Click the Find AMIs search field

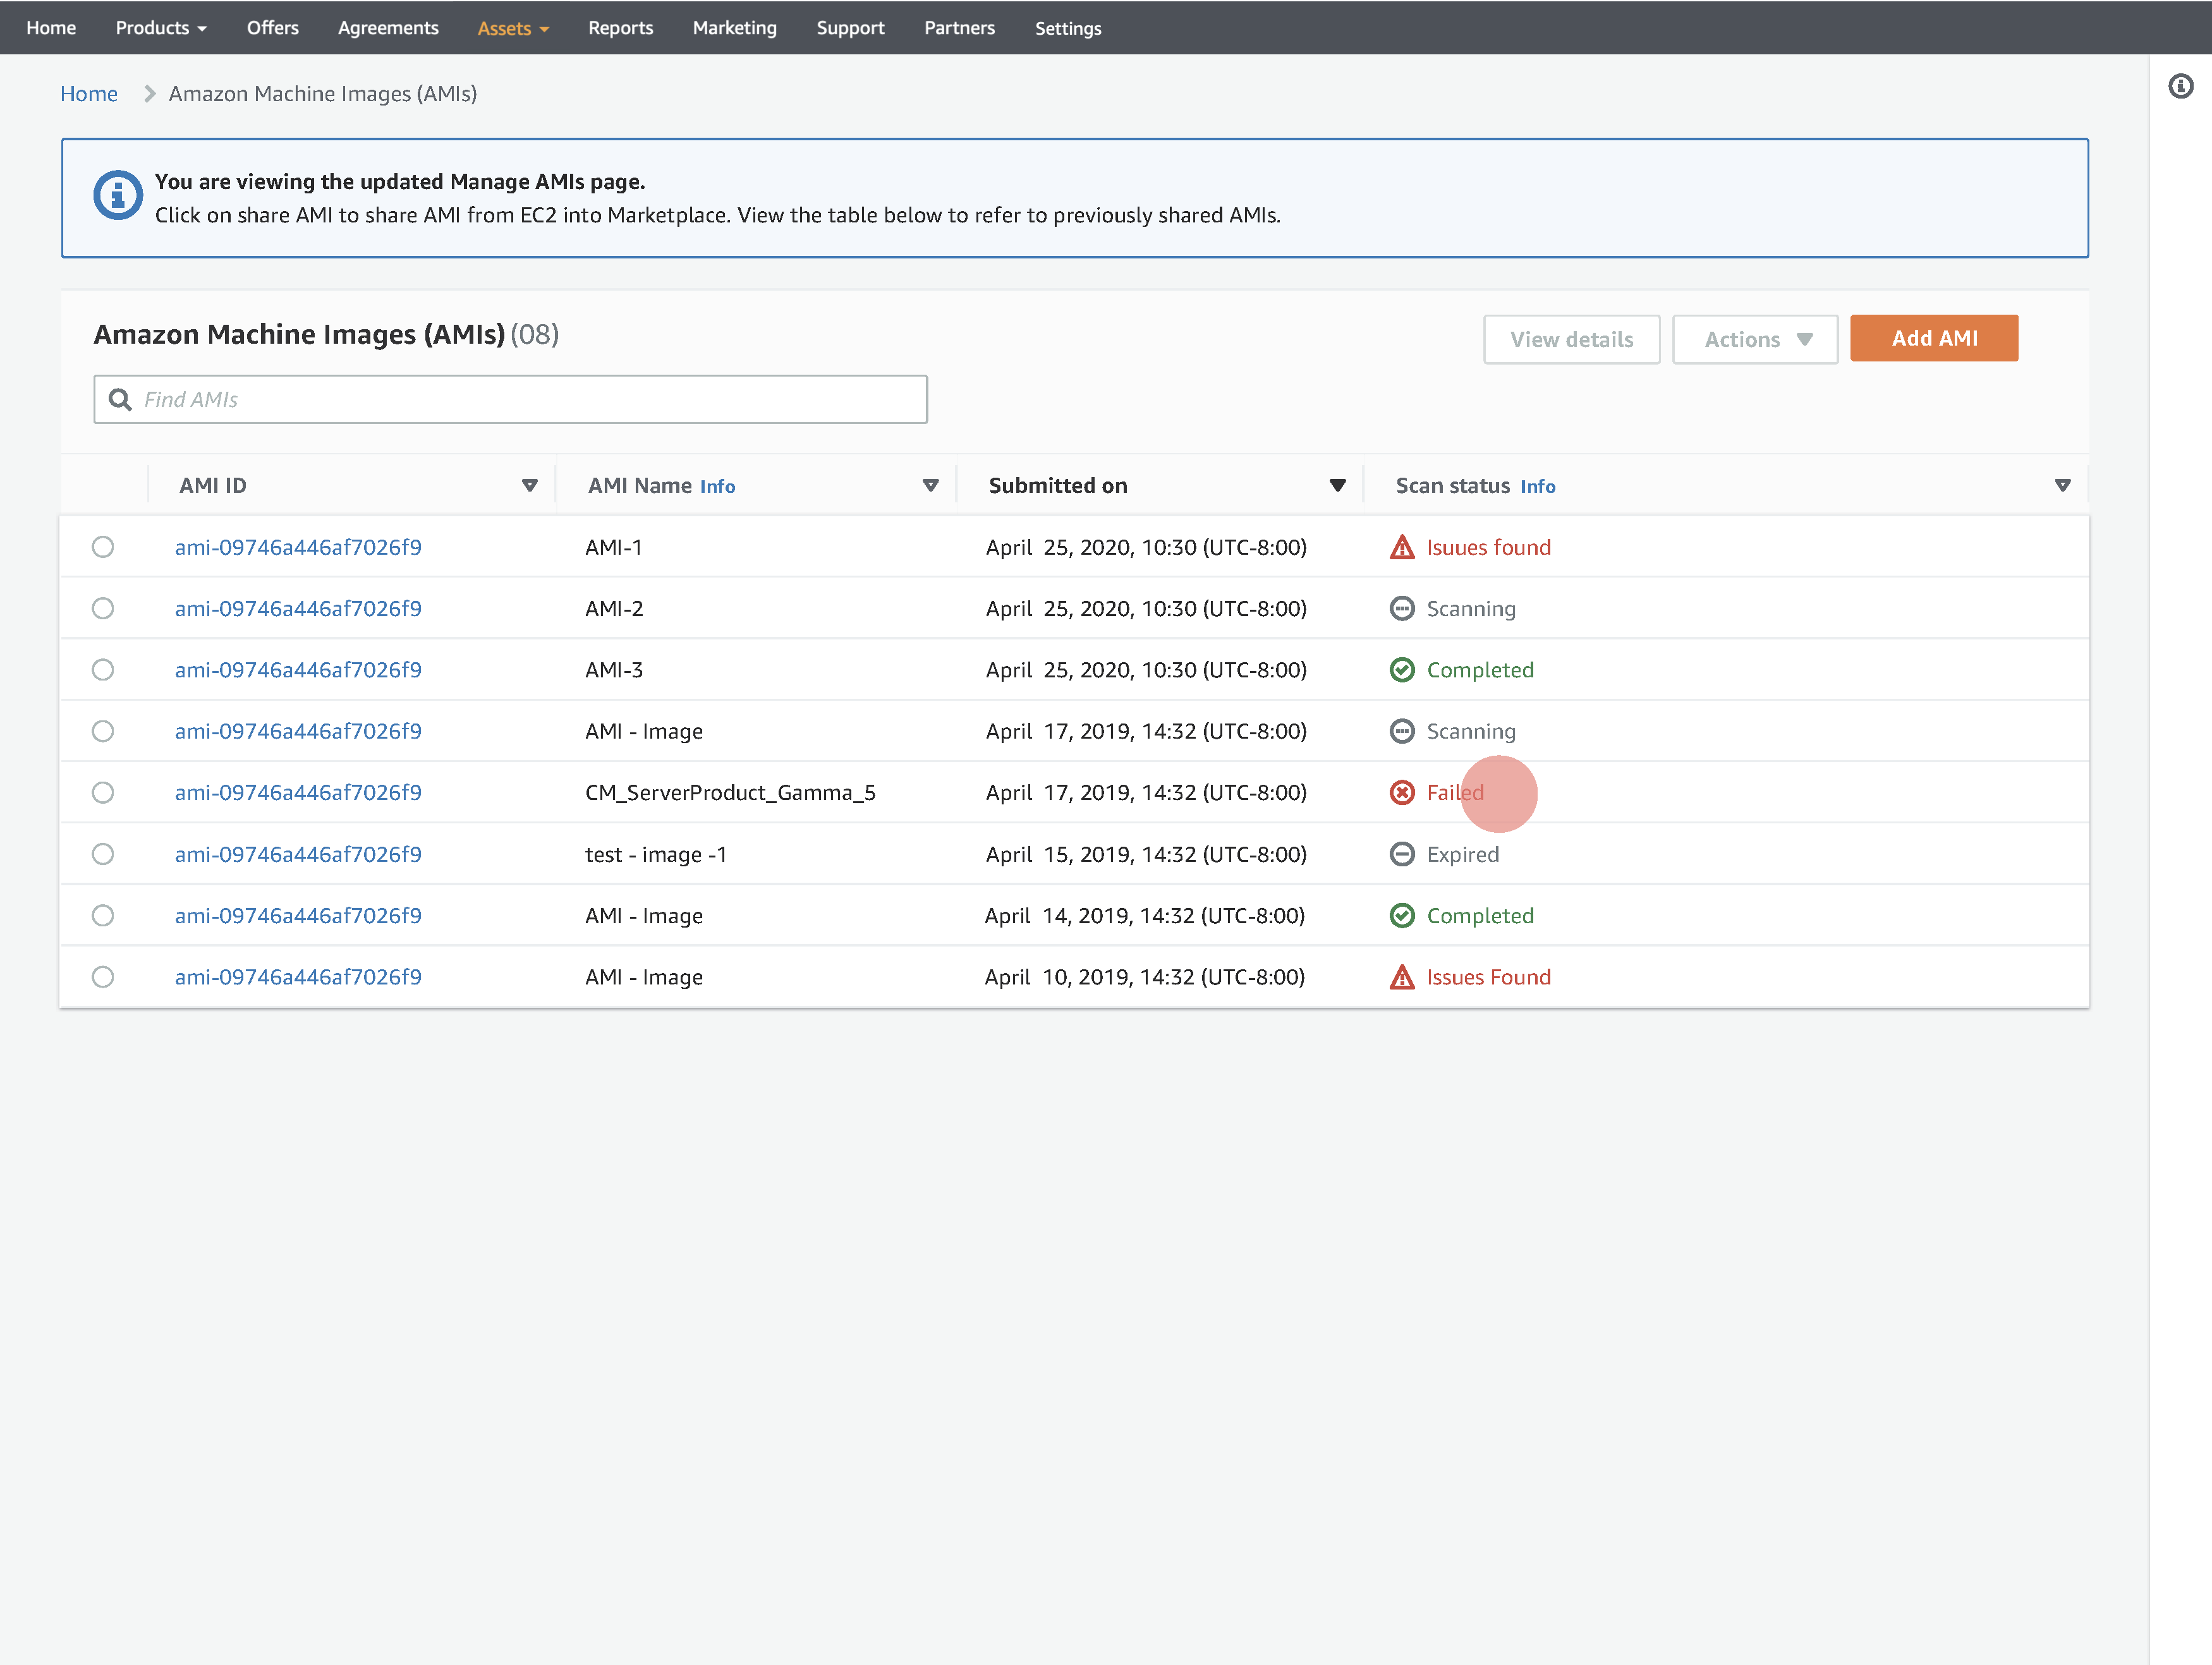click(x=530, y=400)
